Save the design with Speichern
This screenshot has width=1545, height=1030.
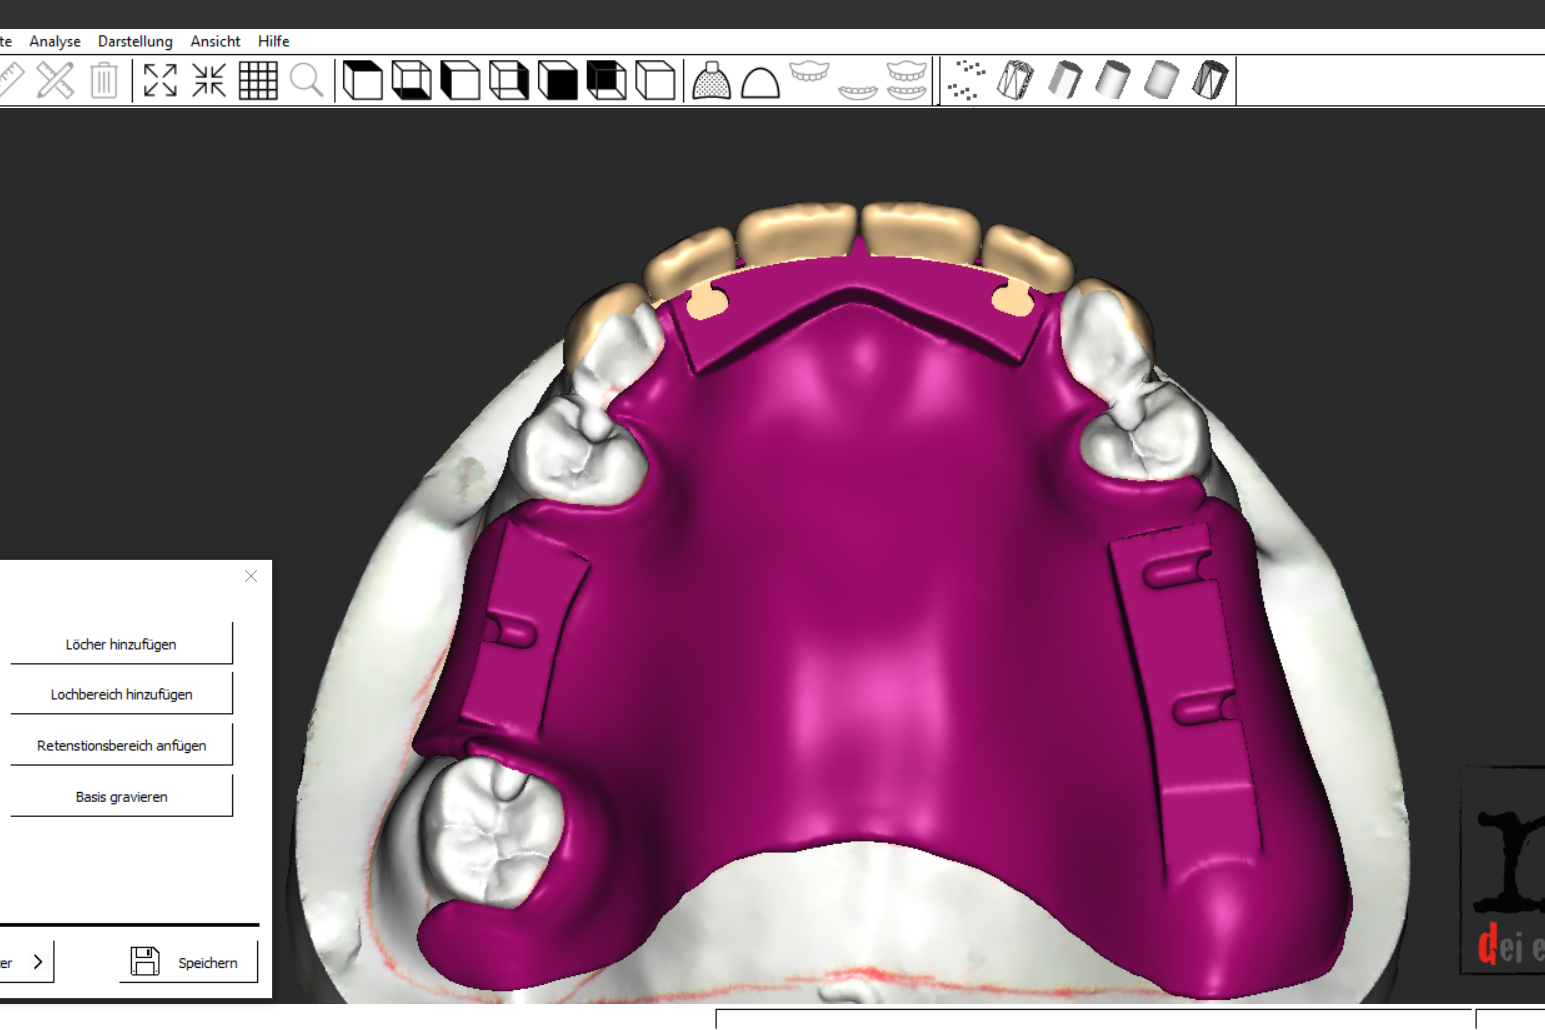[x=188, y=962]
